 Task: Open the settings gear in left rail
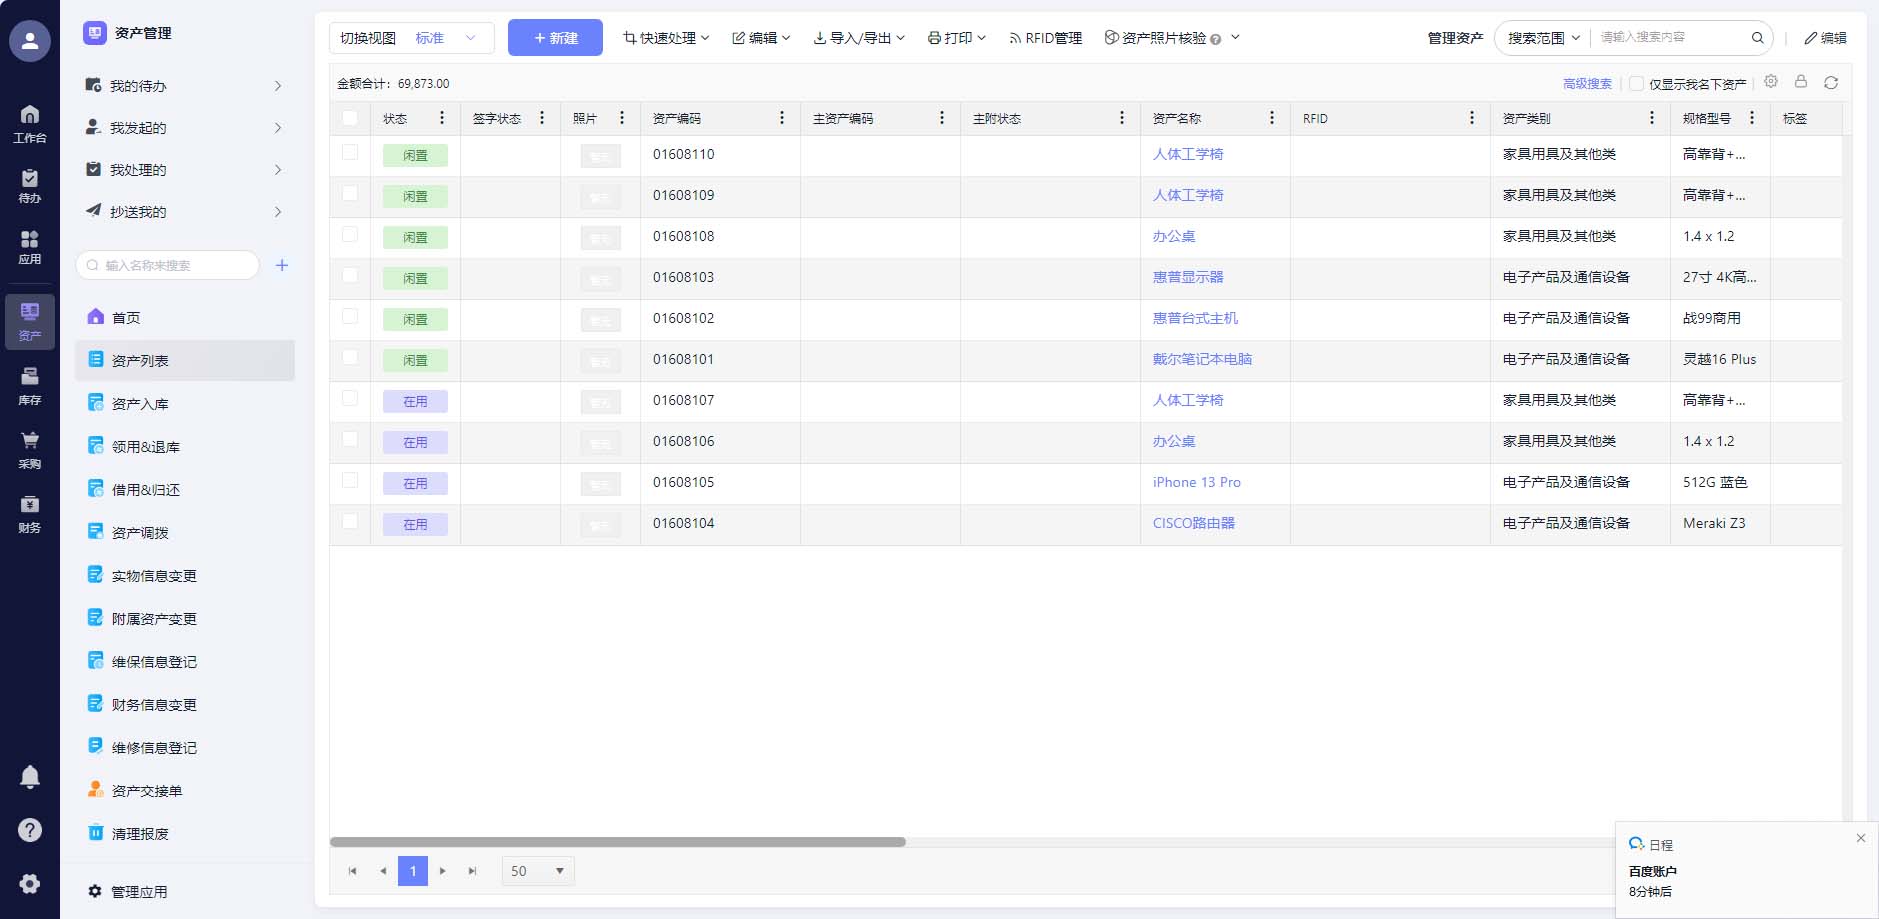click(30, 884)
